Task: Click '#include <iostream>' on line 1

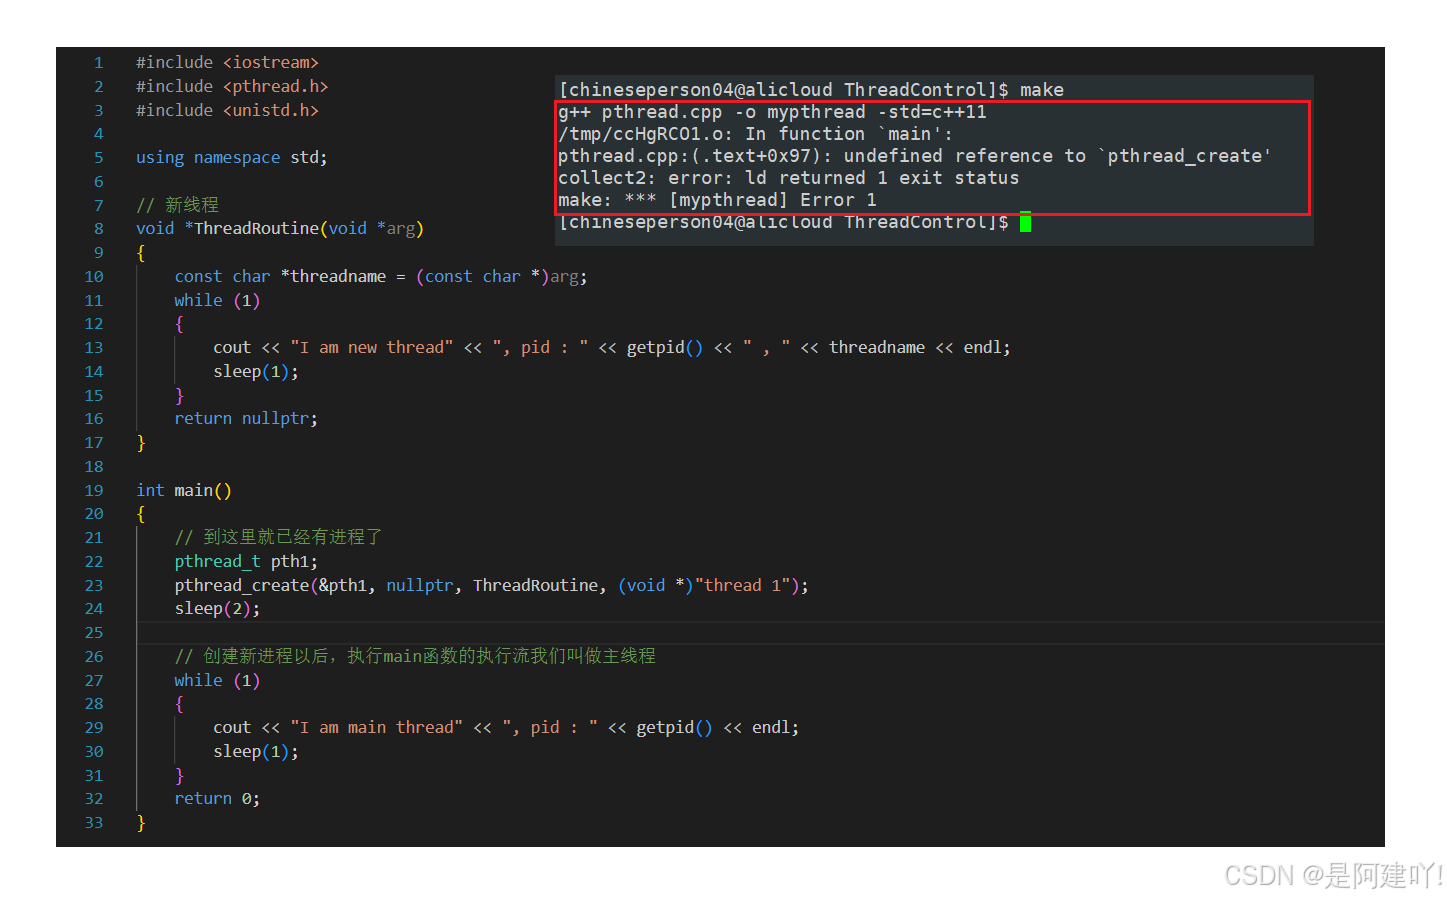Action: 227,63
